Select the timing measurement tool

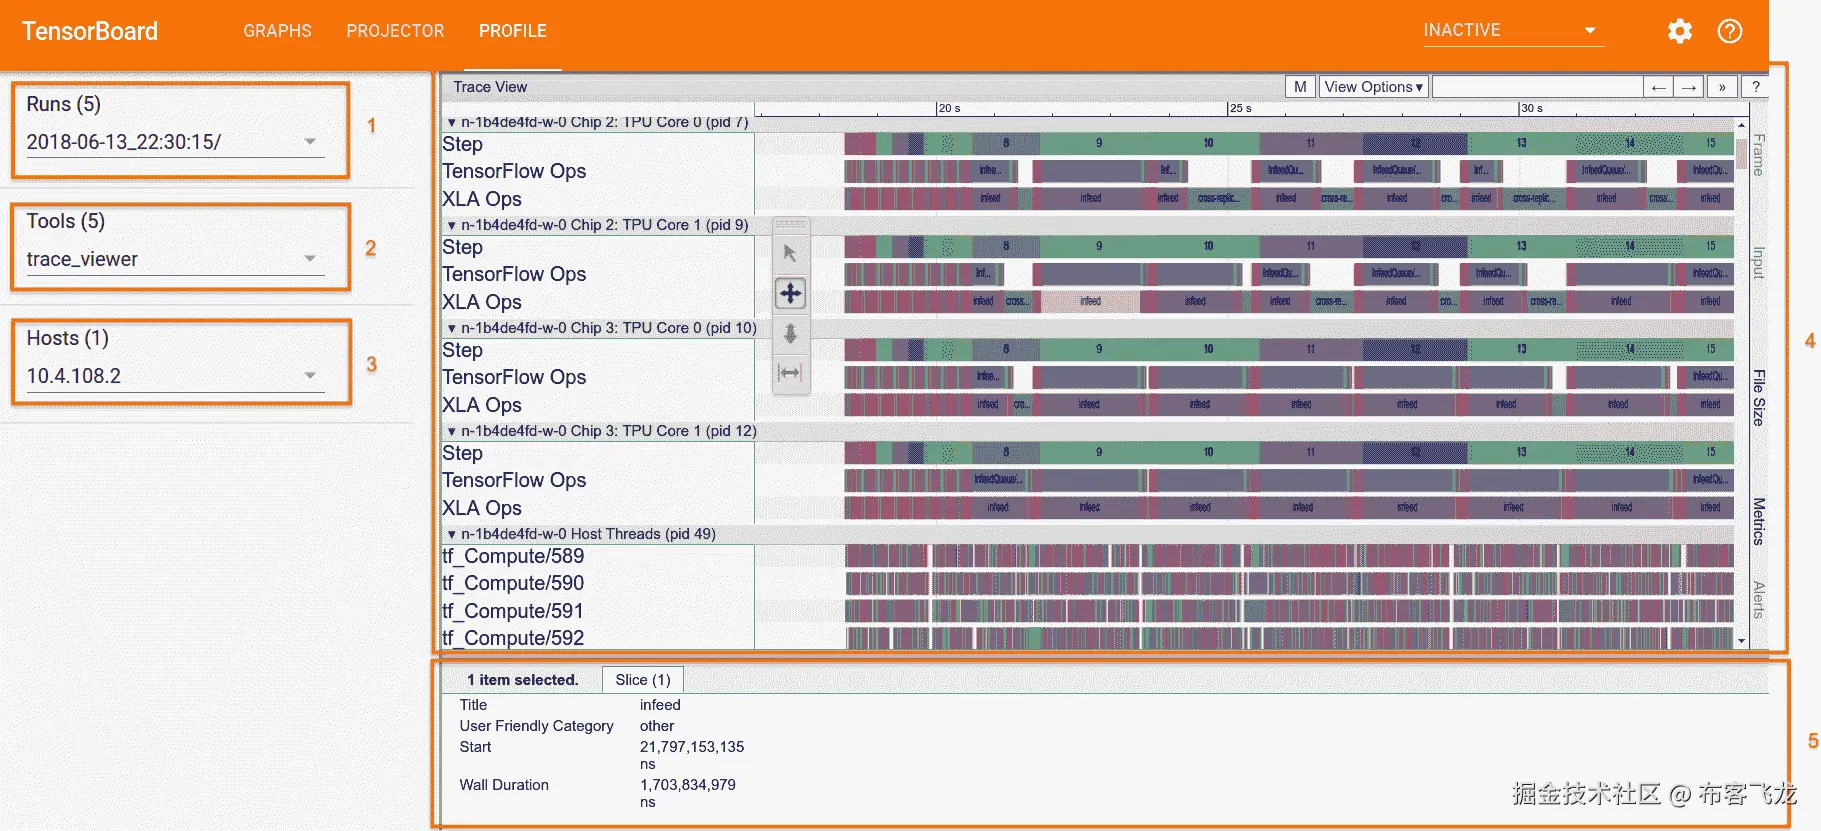tap(790, 373)
